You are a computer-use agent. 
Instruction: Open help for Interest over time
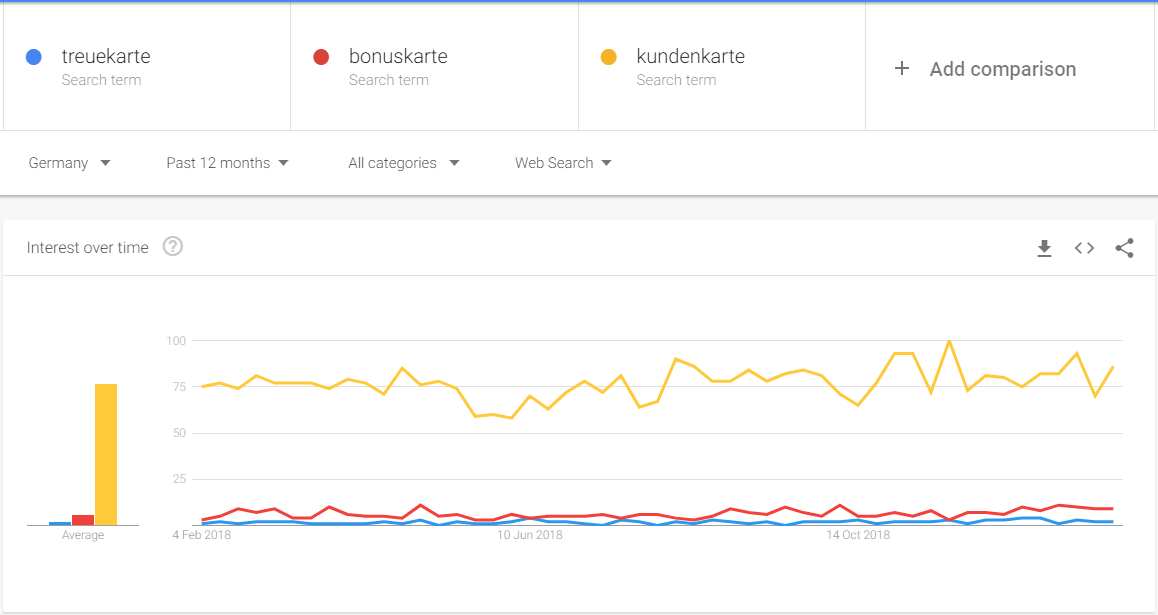pos(173,247)
